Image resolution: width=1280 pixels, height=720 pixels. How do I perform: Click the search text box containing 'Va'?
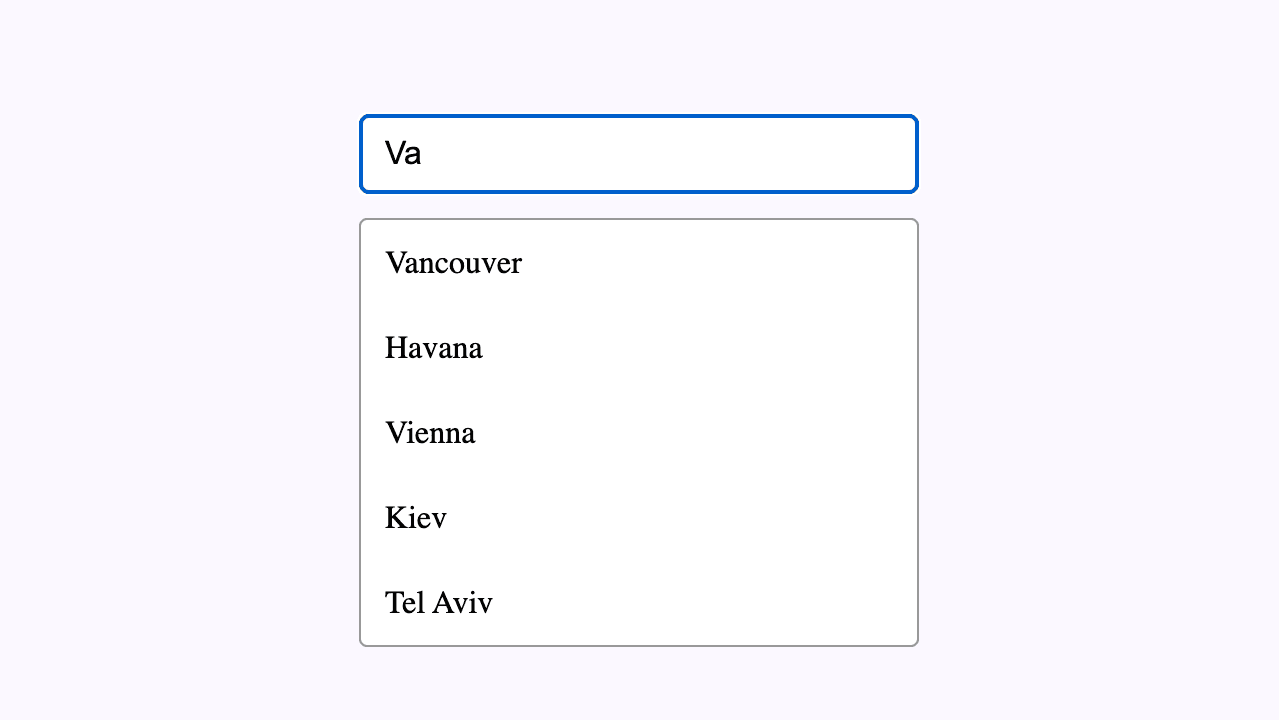(640, 152)
